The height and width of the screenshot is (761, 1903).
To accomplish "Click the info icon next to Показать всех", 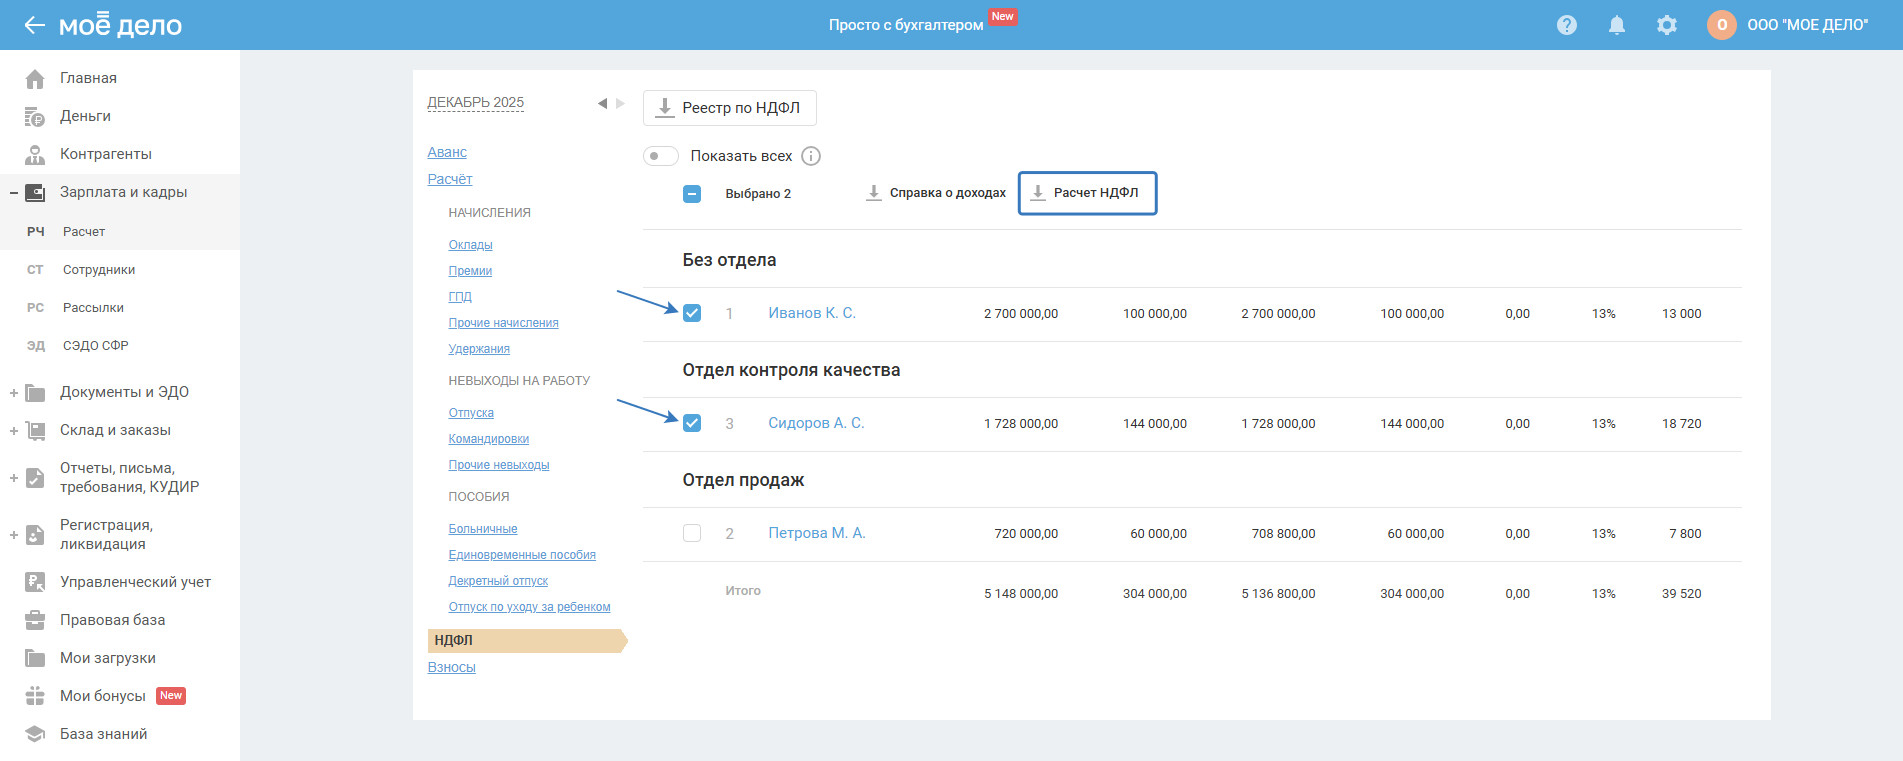I will (811, 156).
